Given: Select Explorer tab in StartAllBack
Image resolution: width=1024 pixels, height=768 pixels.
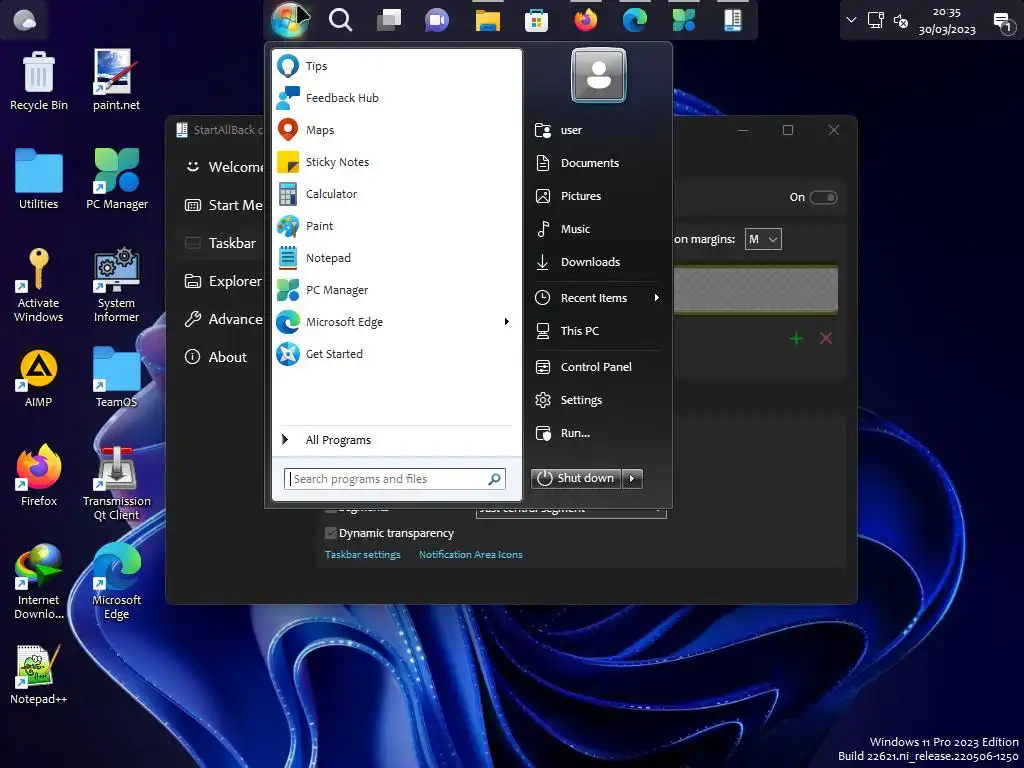Looking at the screenshot, I should [x=222, y=281].
